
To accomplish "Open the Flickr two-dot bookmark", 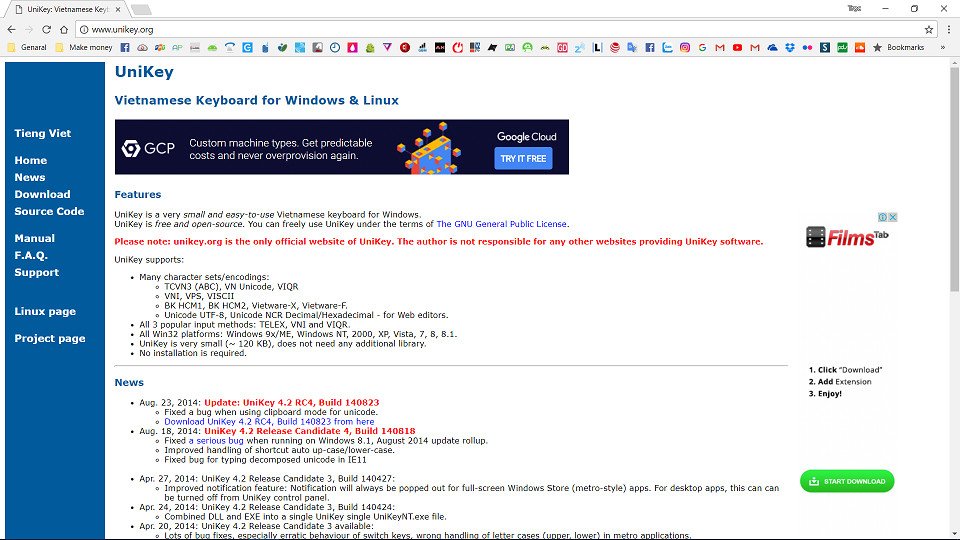I will pos(808,48).
